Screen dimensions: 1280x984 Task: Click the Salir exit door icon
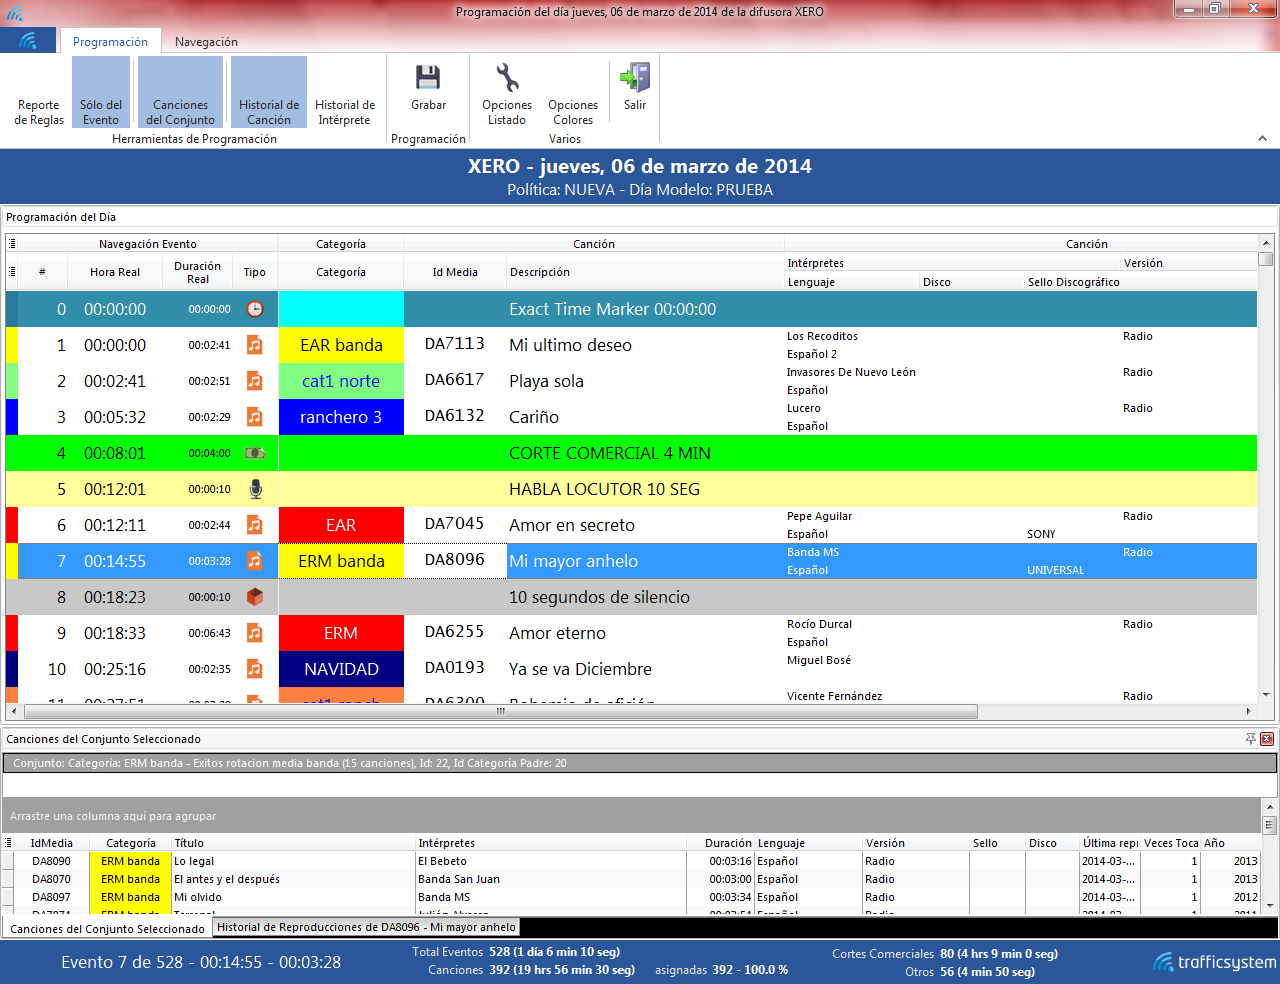635,77
